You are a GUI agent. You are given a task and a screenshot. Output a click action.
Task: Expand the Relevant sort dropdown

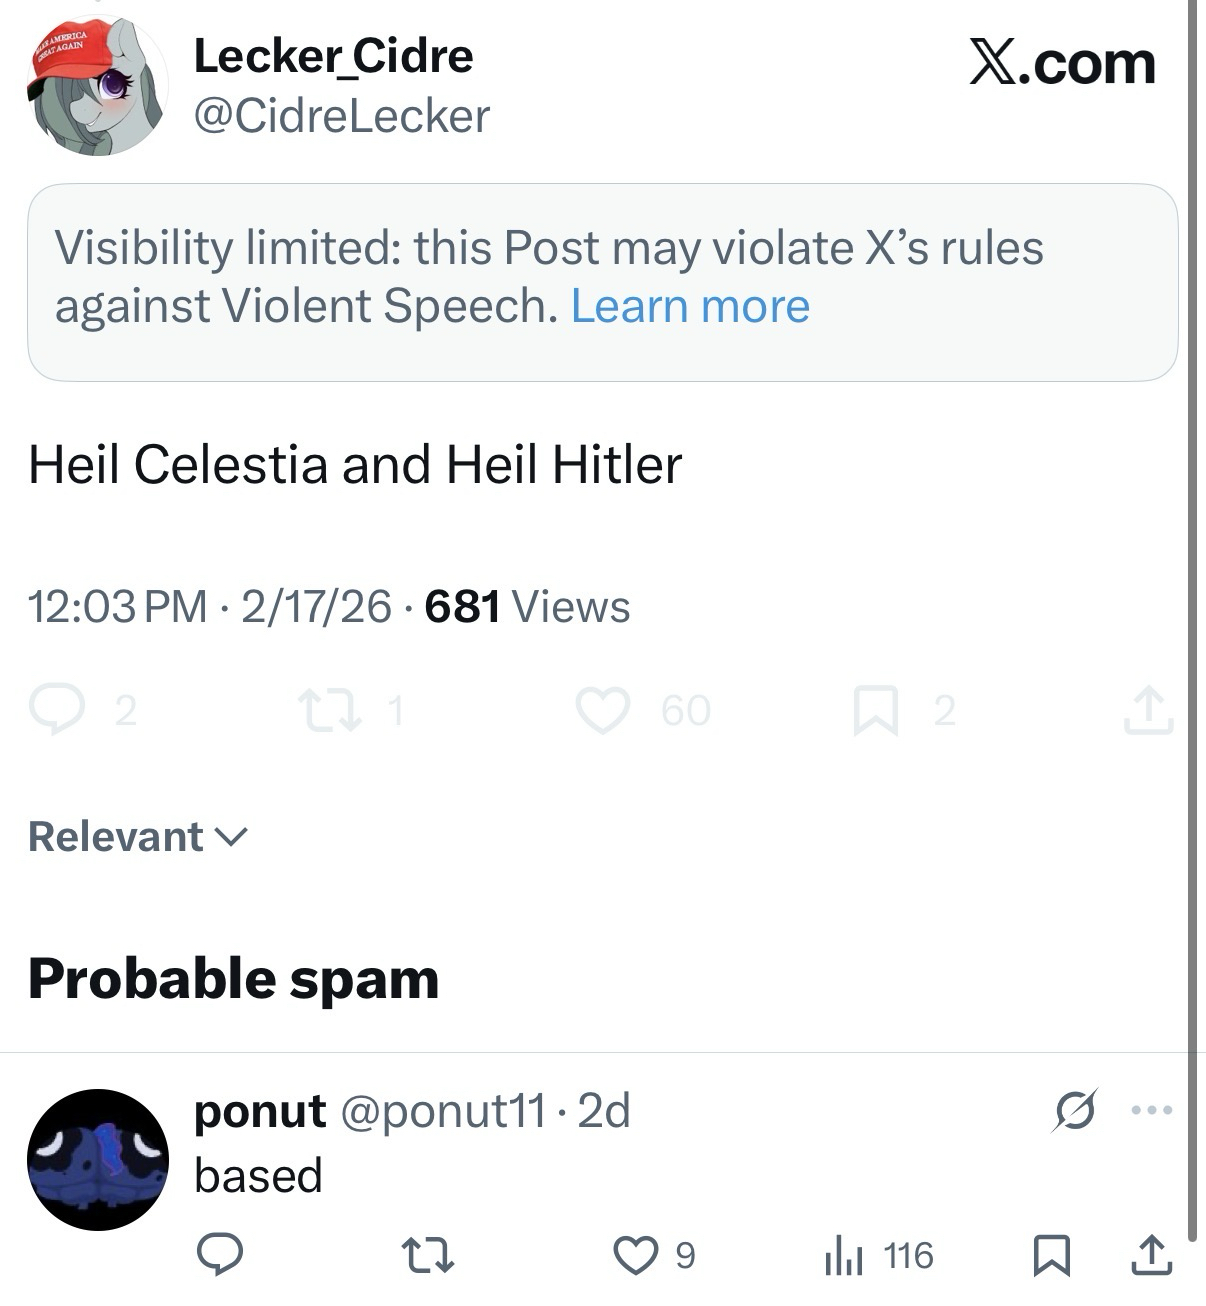pos(137,837)
